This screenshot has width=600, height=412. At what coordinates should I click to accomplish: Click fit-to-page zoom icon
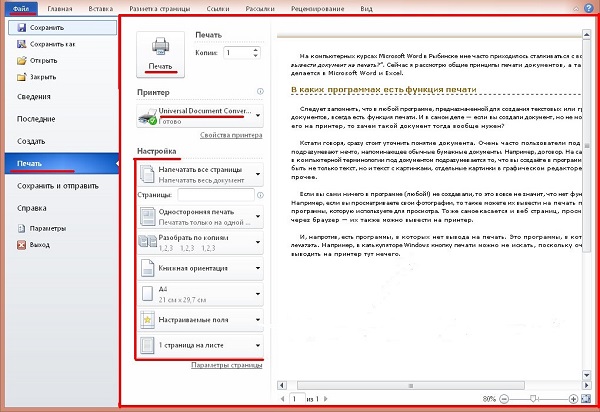pos(584,398)
